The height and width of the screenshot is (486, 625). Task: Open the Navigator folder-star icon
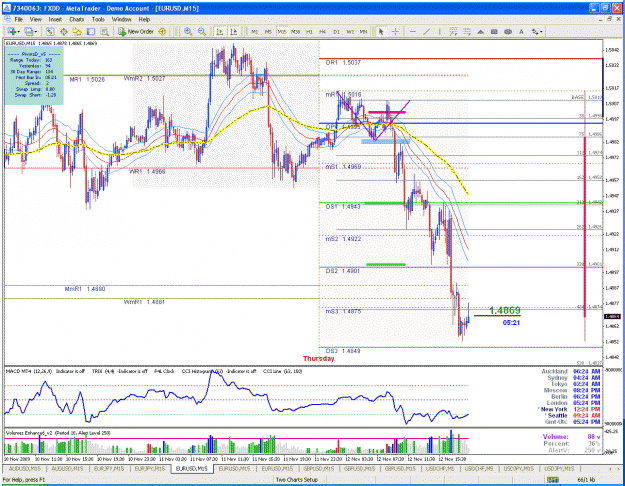(77, 31)
